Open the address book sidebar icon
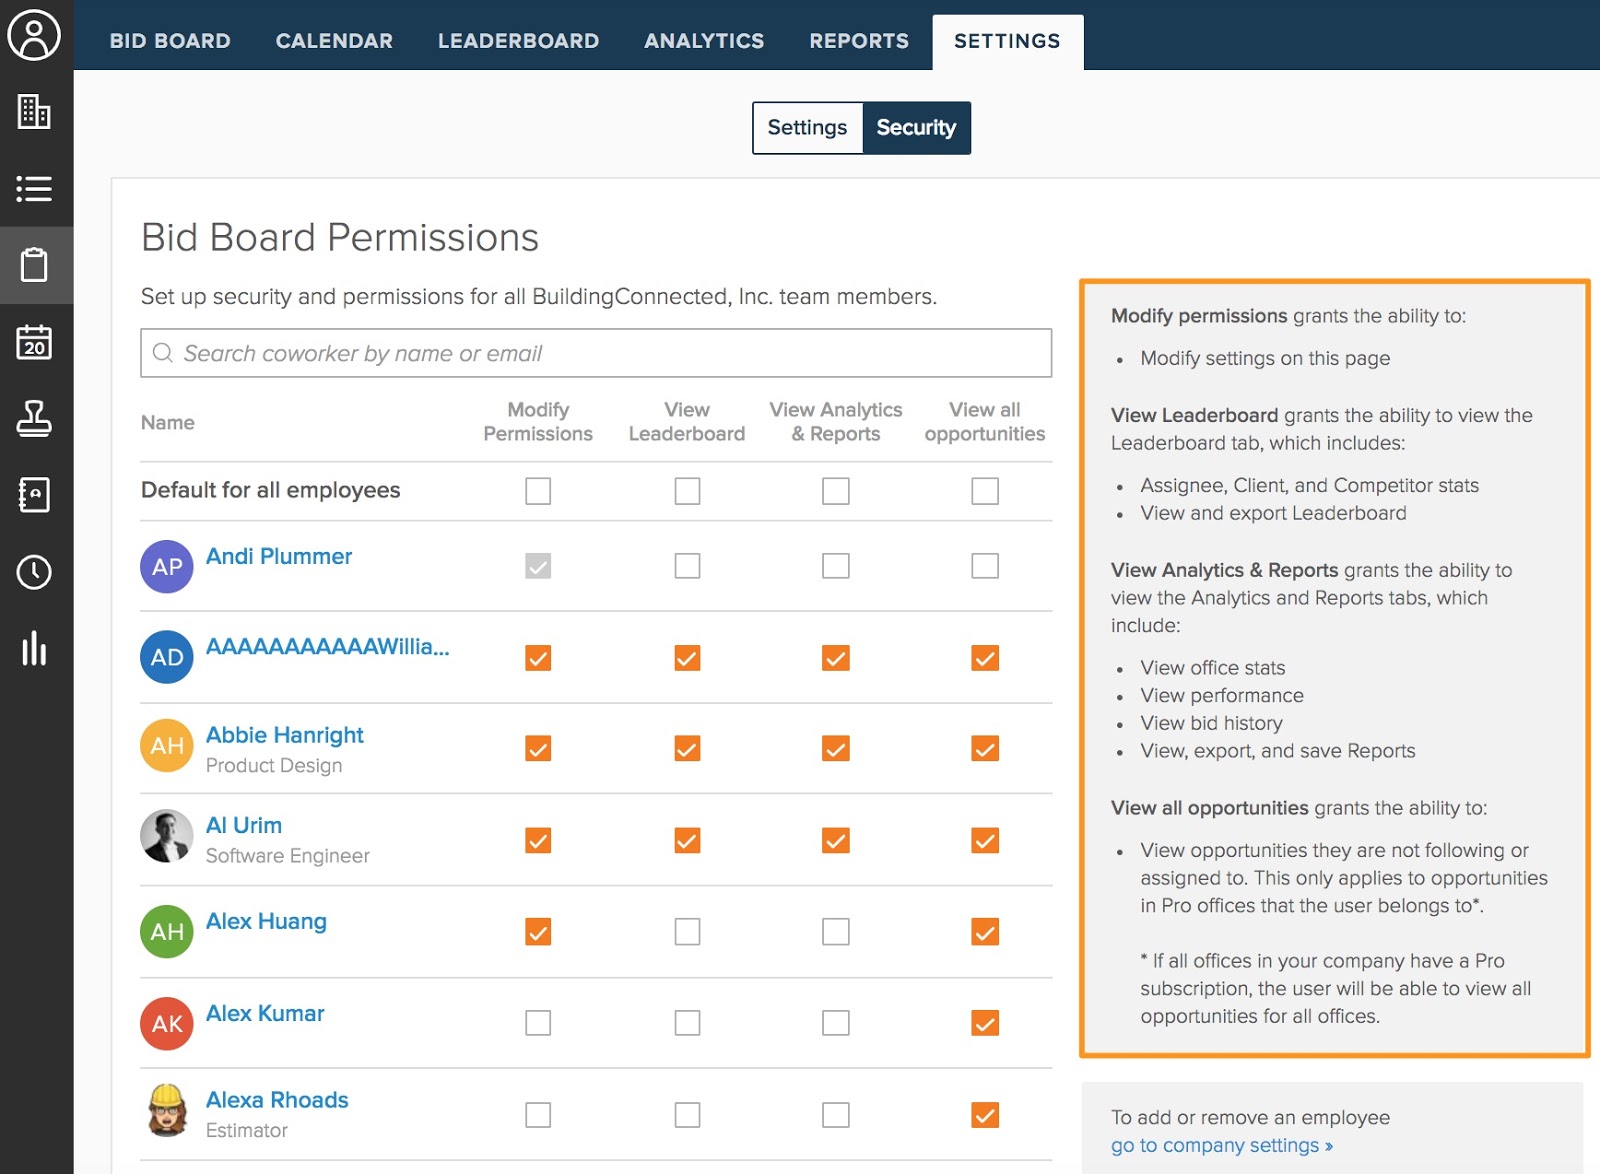Screen dimensions: 1600x1174 tap(35, 495)
